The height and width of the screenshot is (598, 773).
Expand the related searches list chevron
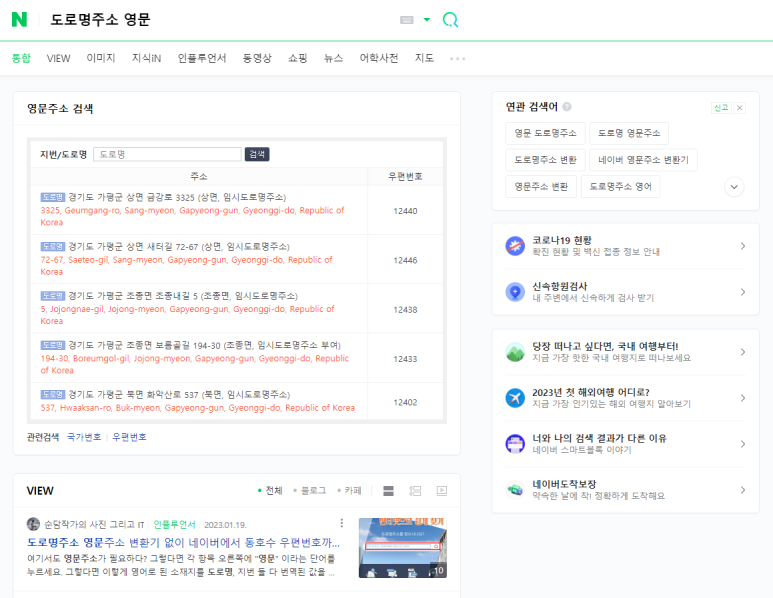(734, 187)
